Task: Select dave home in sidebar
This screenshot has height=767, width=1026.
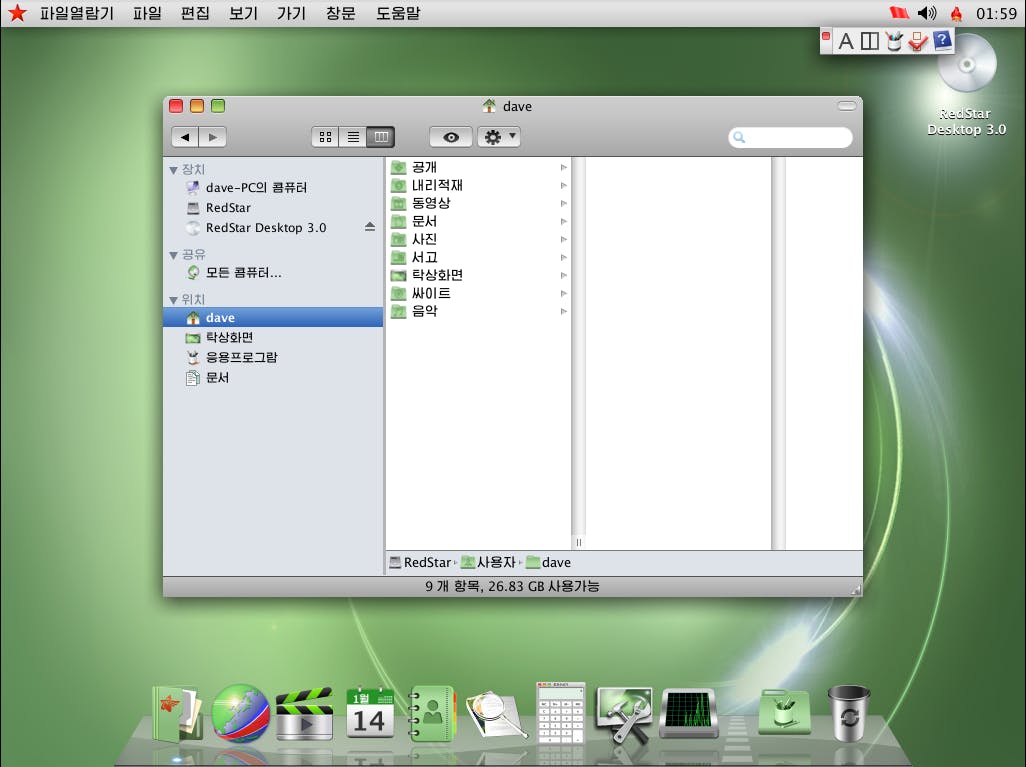Action: tap(273, 317)
